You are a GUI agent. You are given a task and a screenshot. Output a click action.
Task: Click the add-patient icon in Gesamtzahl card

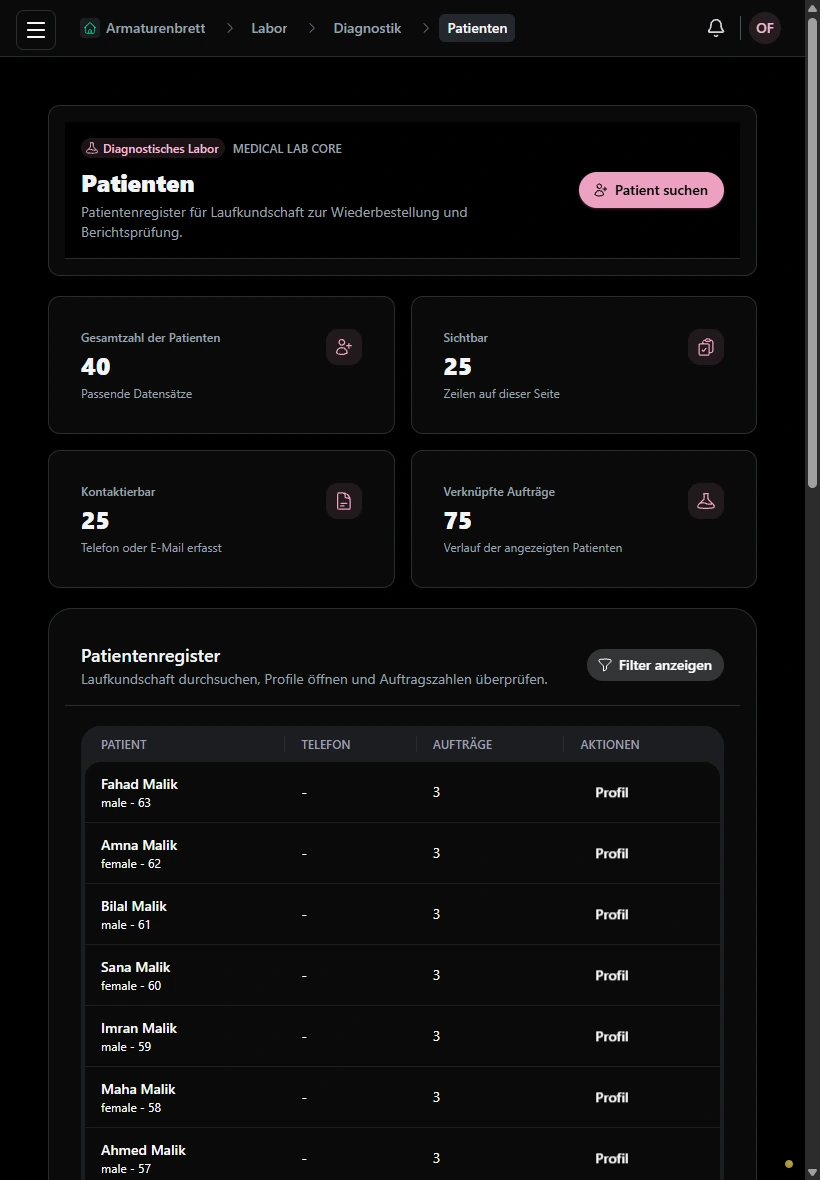344,347
